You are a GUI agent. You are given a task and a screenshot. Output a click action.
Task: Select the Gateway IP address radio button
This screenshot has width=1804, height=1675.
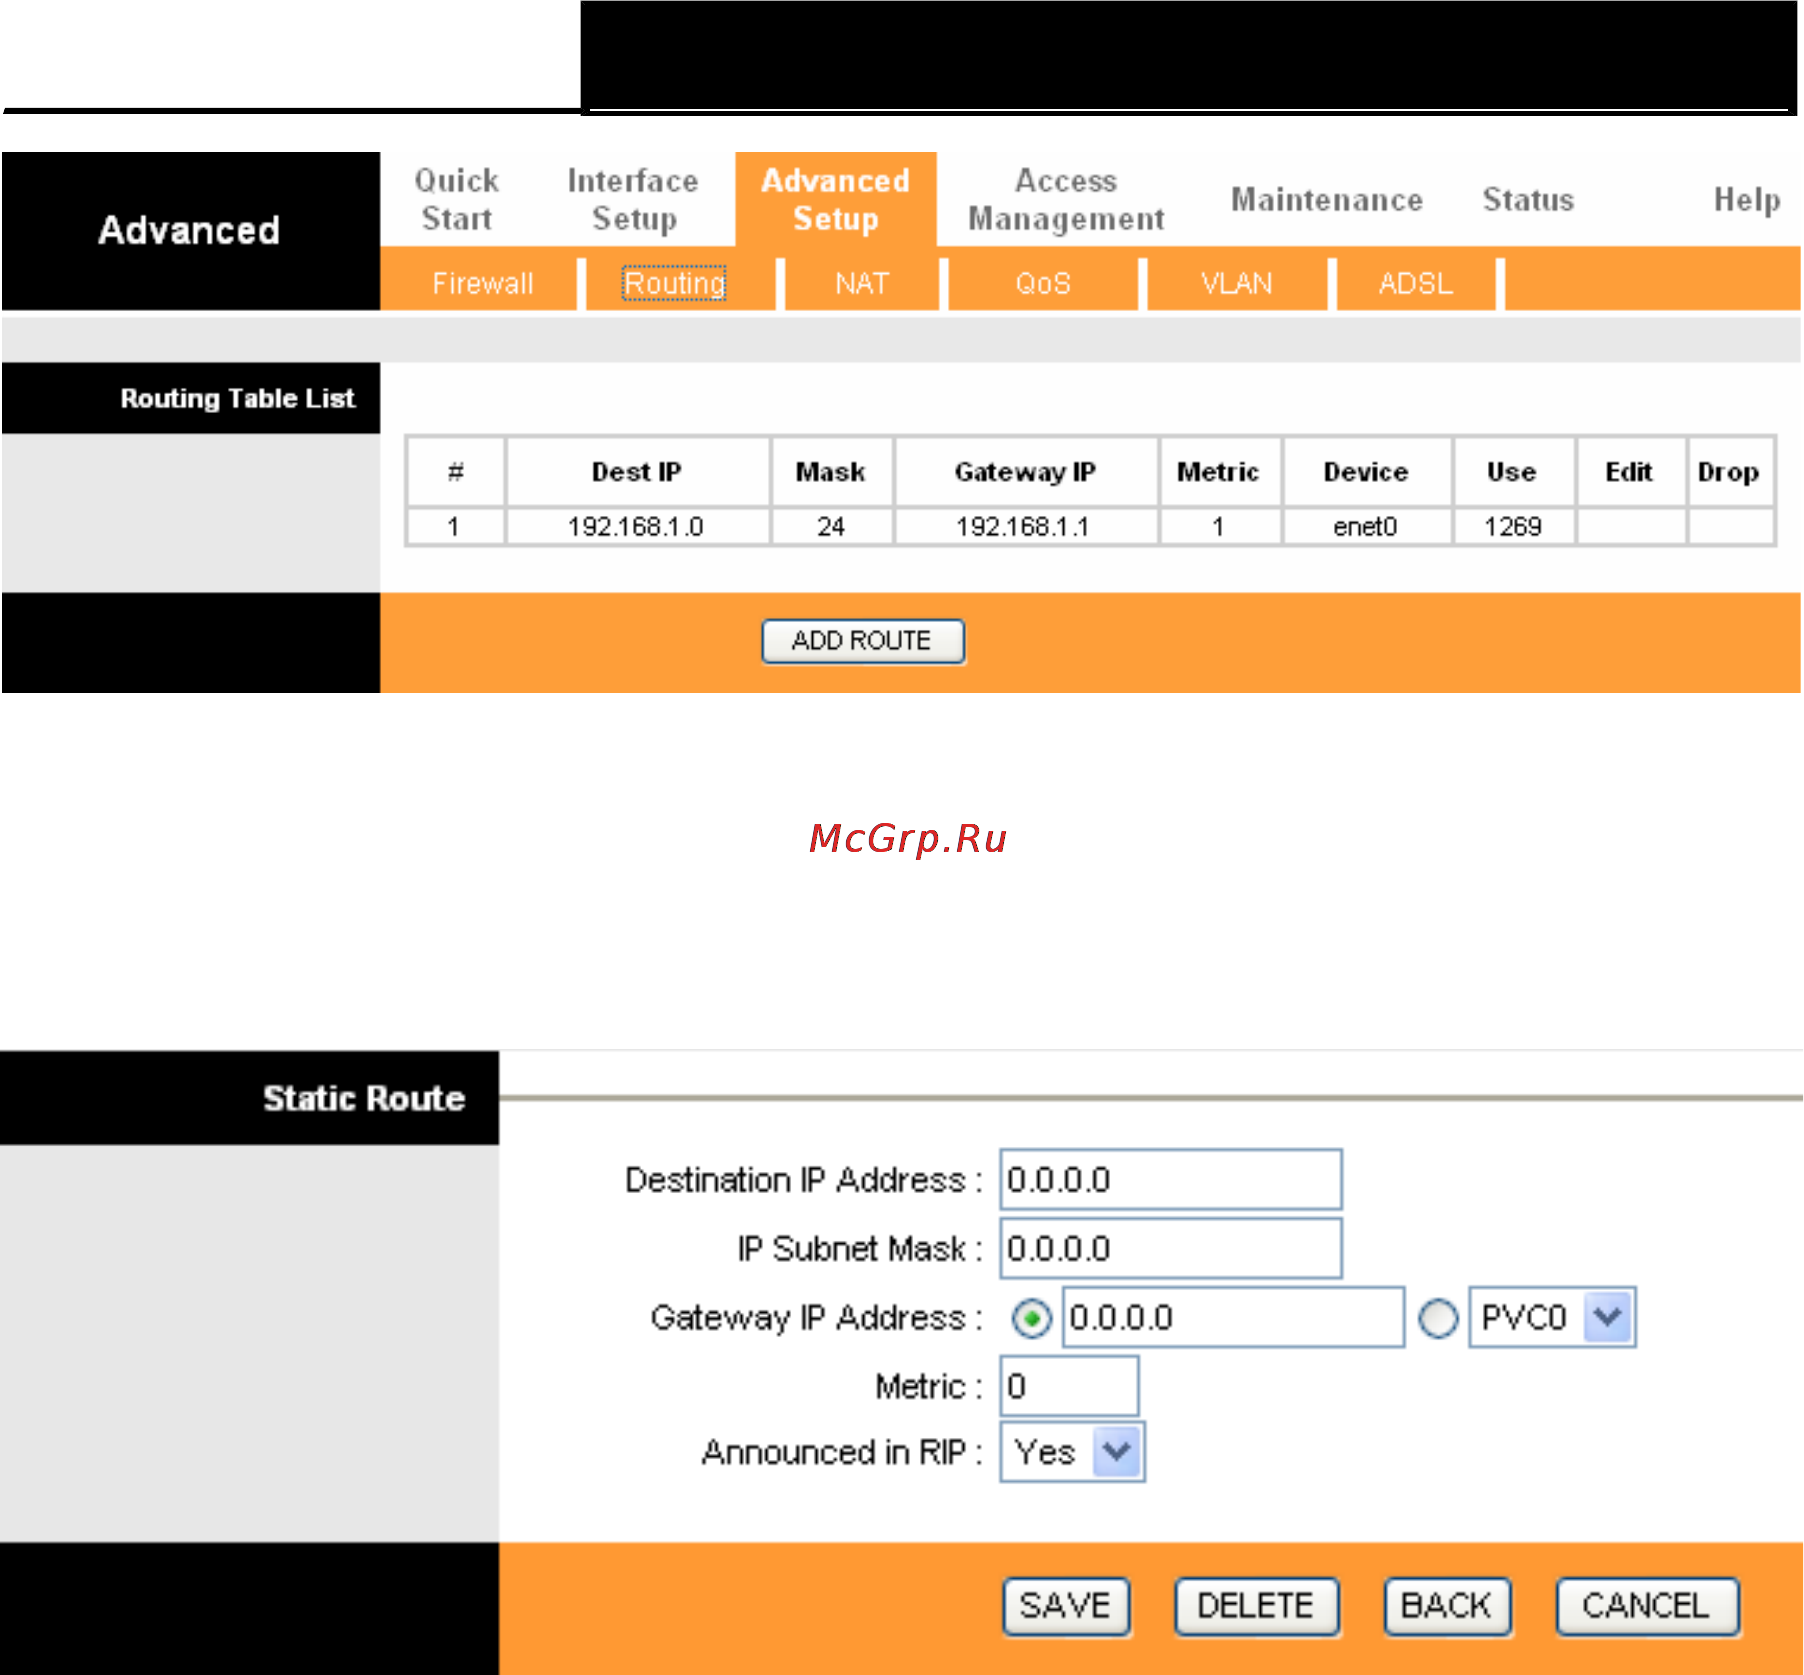click(x=1031, y=1318)
